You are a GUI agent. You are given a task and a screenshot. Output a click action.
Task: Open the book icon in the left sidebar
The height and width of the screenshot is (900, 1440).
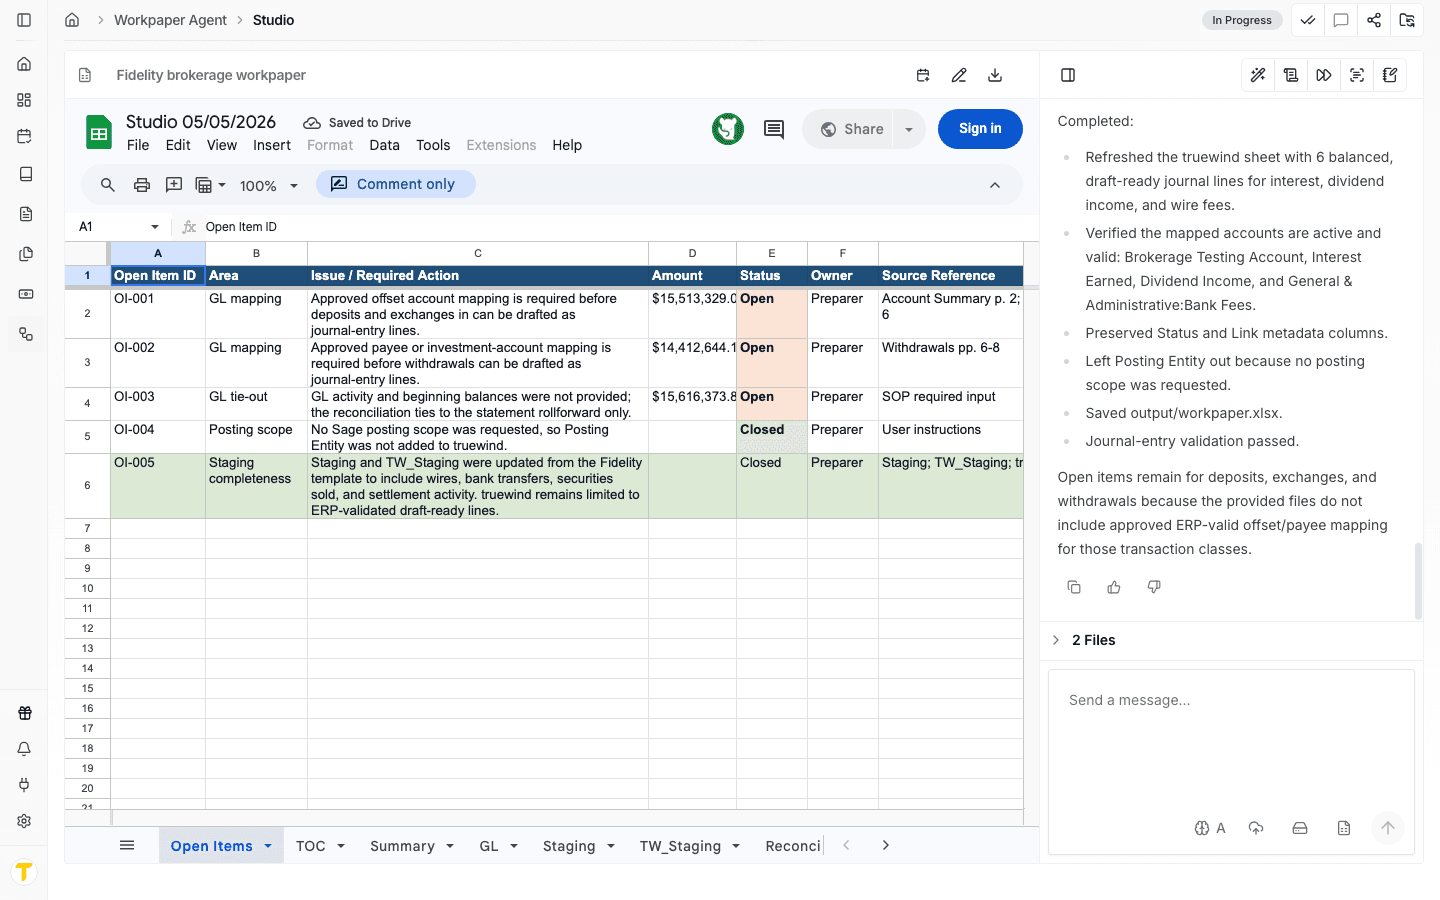pos(24,174)
